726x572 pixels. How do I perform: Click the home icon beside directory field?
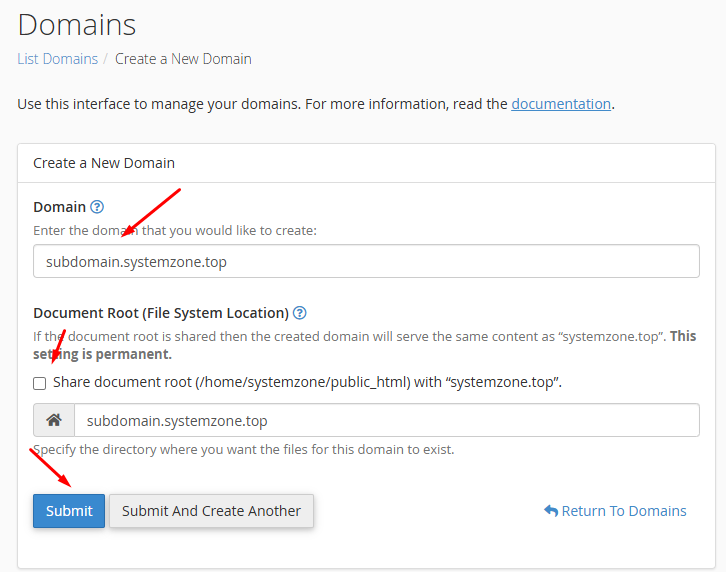coord(54,421)
